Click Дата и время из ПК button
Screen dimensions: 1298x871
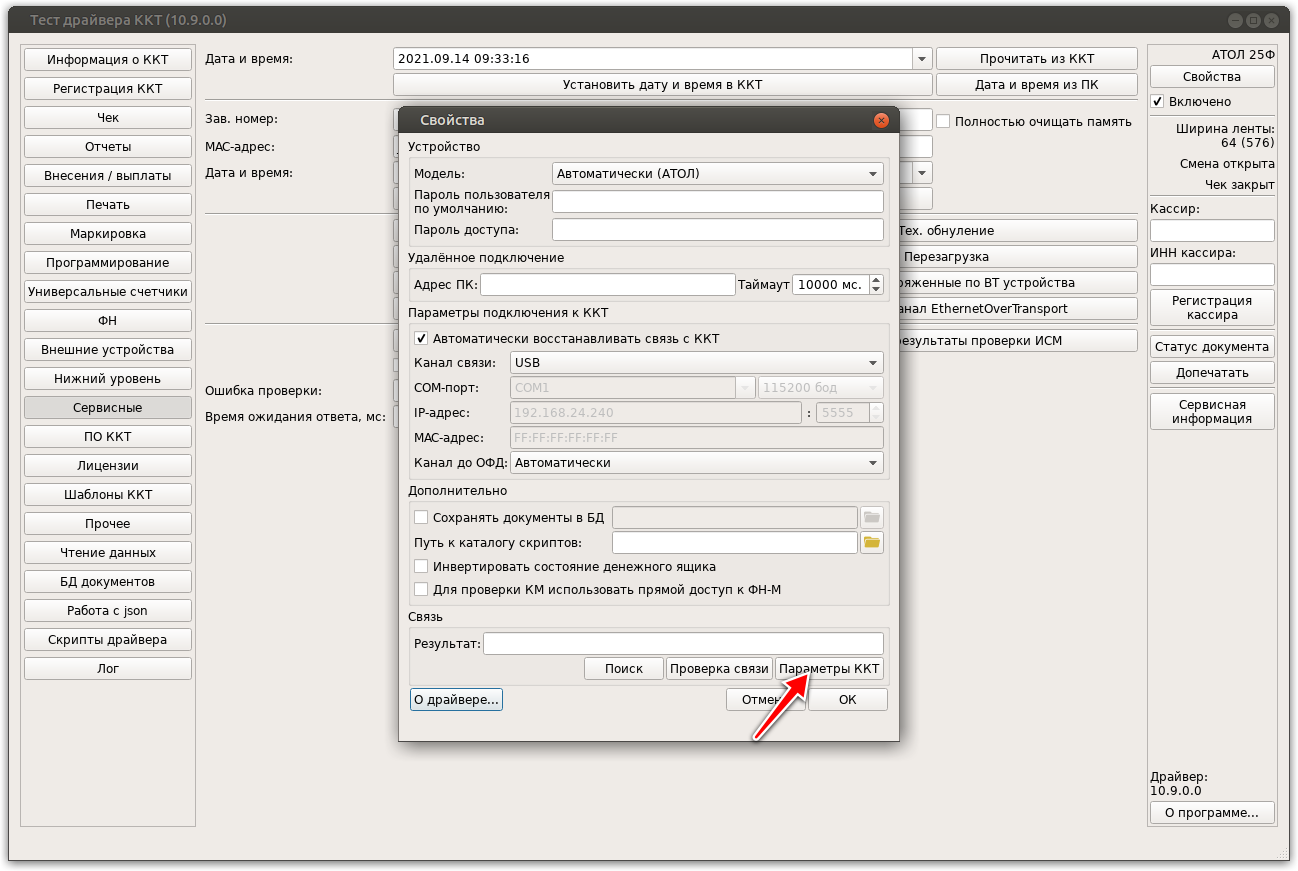click(x=1037, y=84)
